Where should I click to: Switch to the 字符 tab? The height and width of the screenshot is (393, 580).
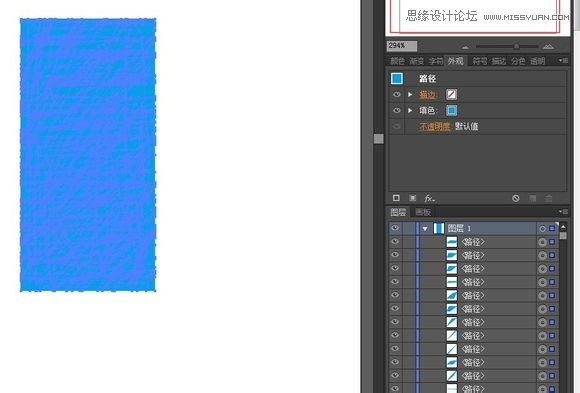click(x=436, y=61)
